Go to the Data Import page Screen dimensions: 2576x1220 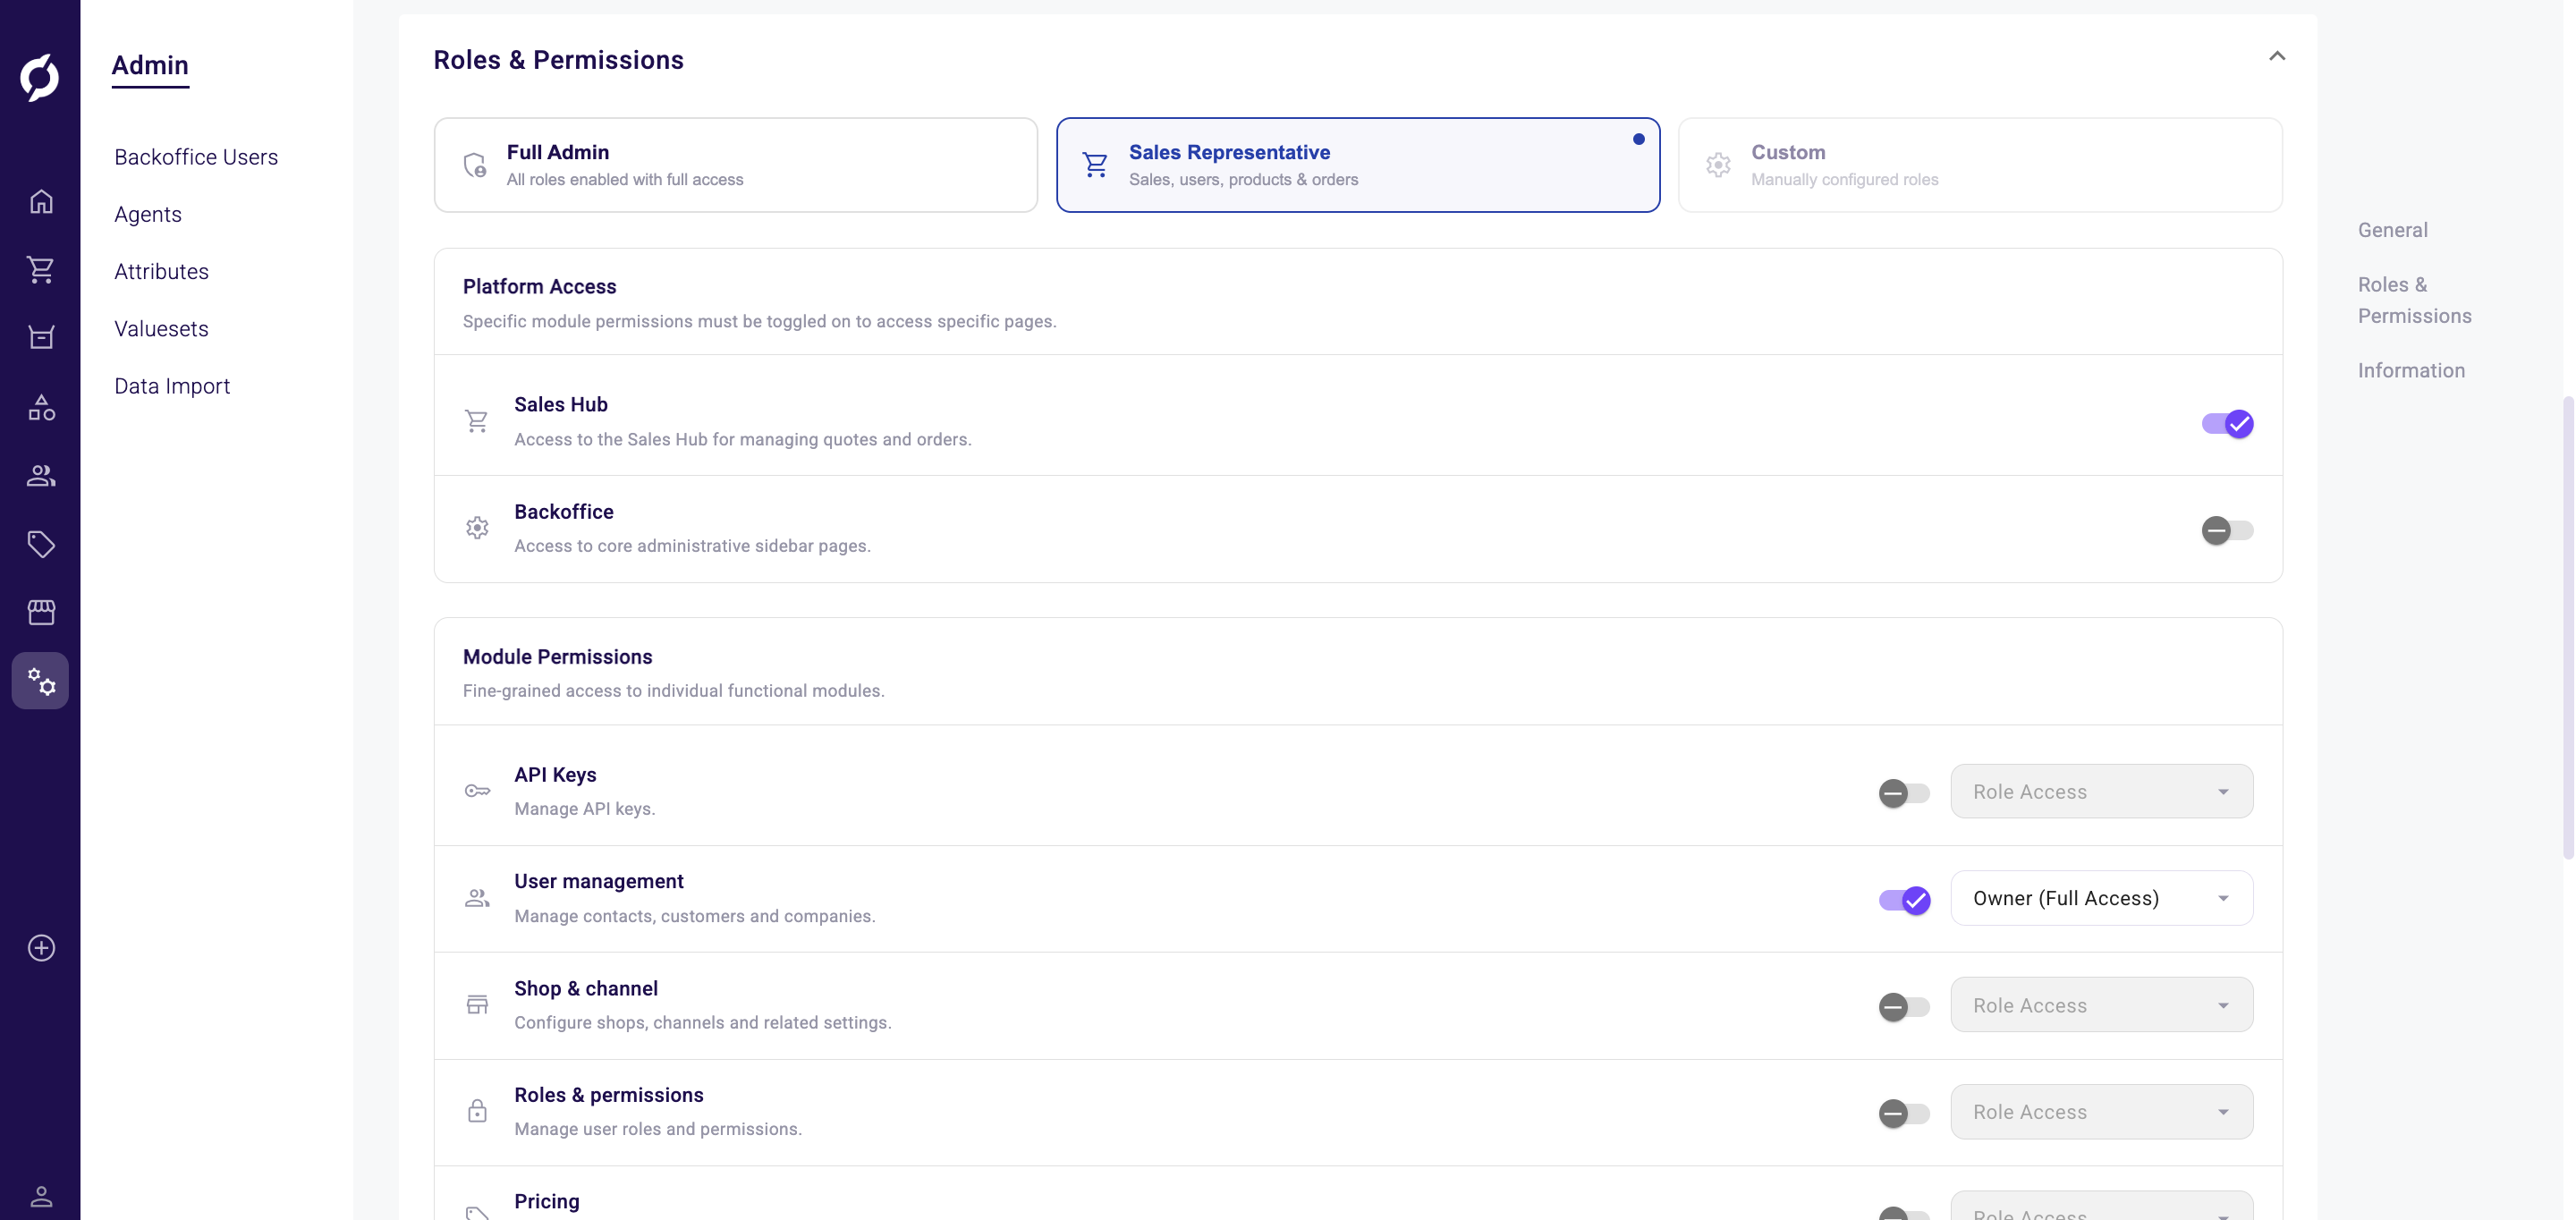pyautogui.click(x=171, y=386)
